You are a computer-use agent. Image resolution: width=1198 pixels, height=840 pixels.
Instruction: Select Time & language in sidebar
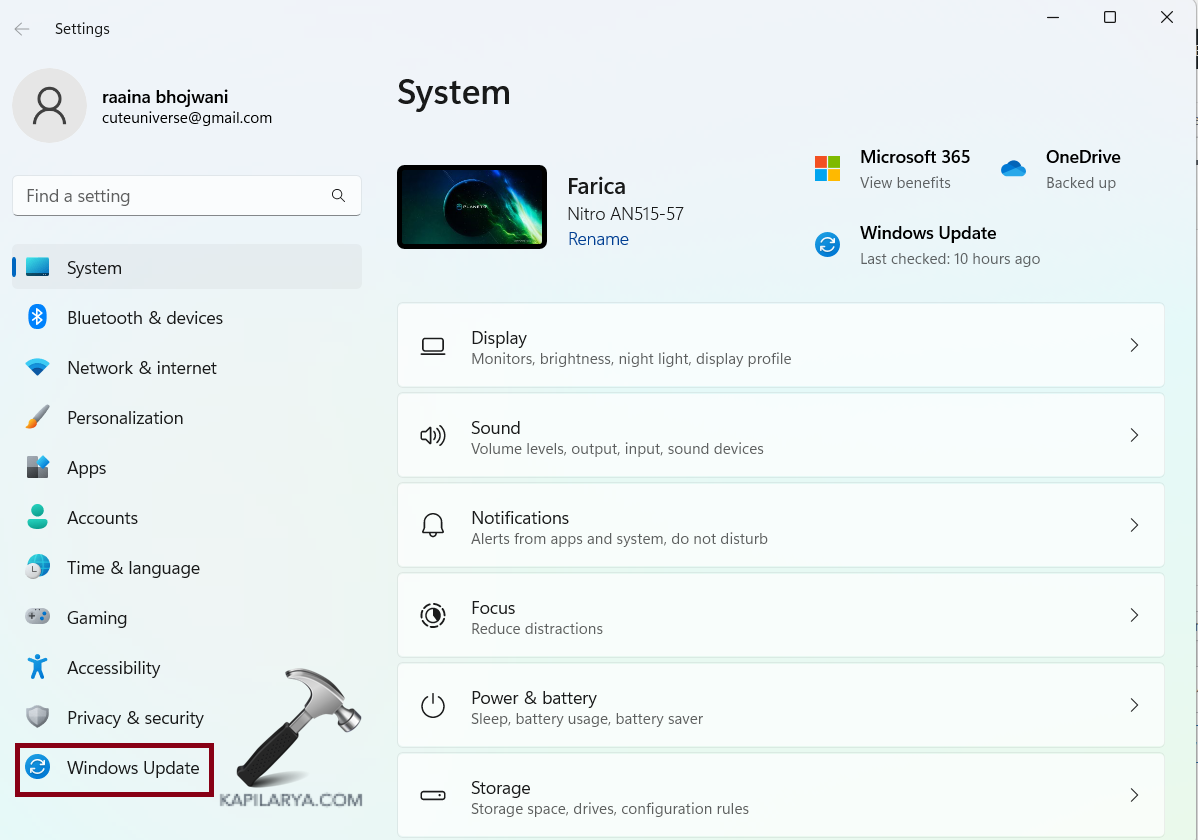coord(133,568)
